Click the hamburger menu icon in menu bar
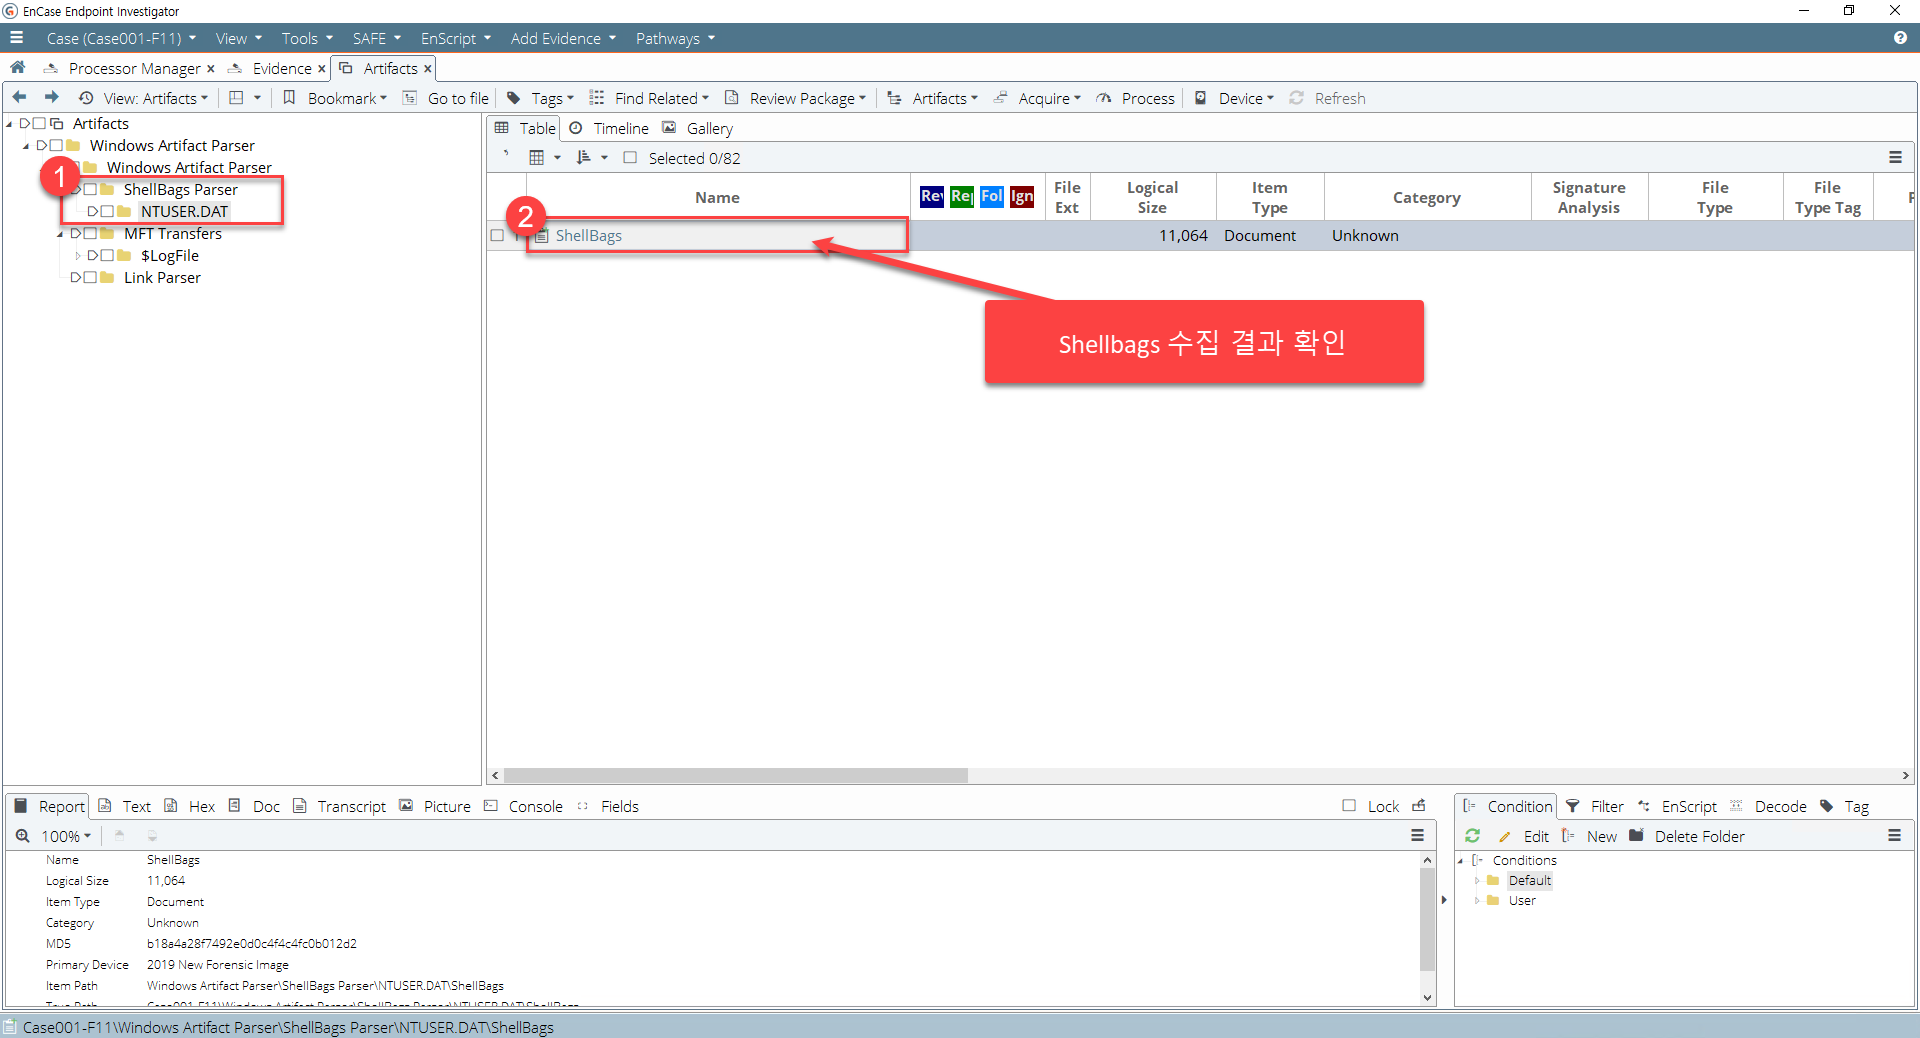This screenshot has height=1038, width=1920. pyautogui.click(x=16, y=38)
